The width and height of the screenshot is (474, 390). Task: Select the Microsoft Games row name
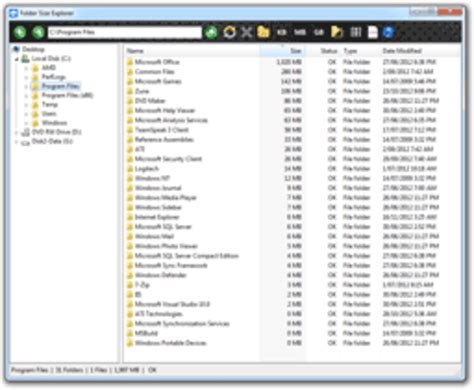pyautogui.click(x=158, y=81)
